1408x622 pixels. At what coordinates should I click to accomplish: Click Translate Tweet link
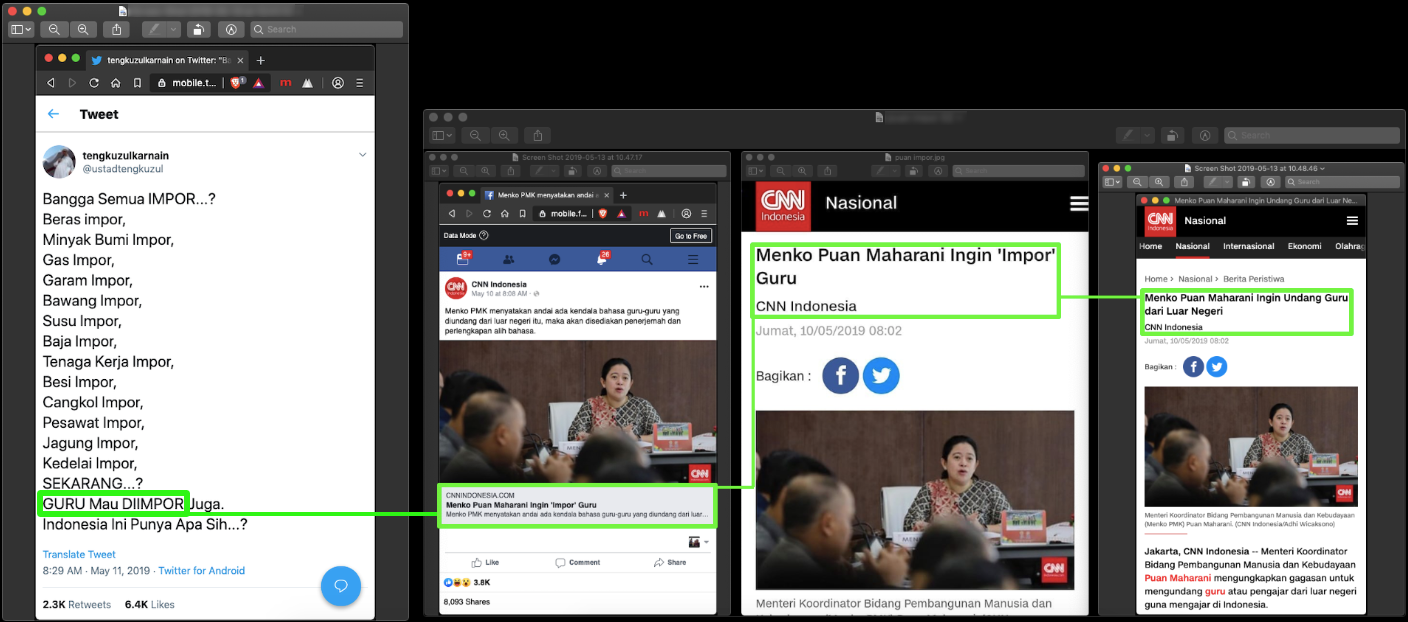(x=79, y=554)
